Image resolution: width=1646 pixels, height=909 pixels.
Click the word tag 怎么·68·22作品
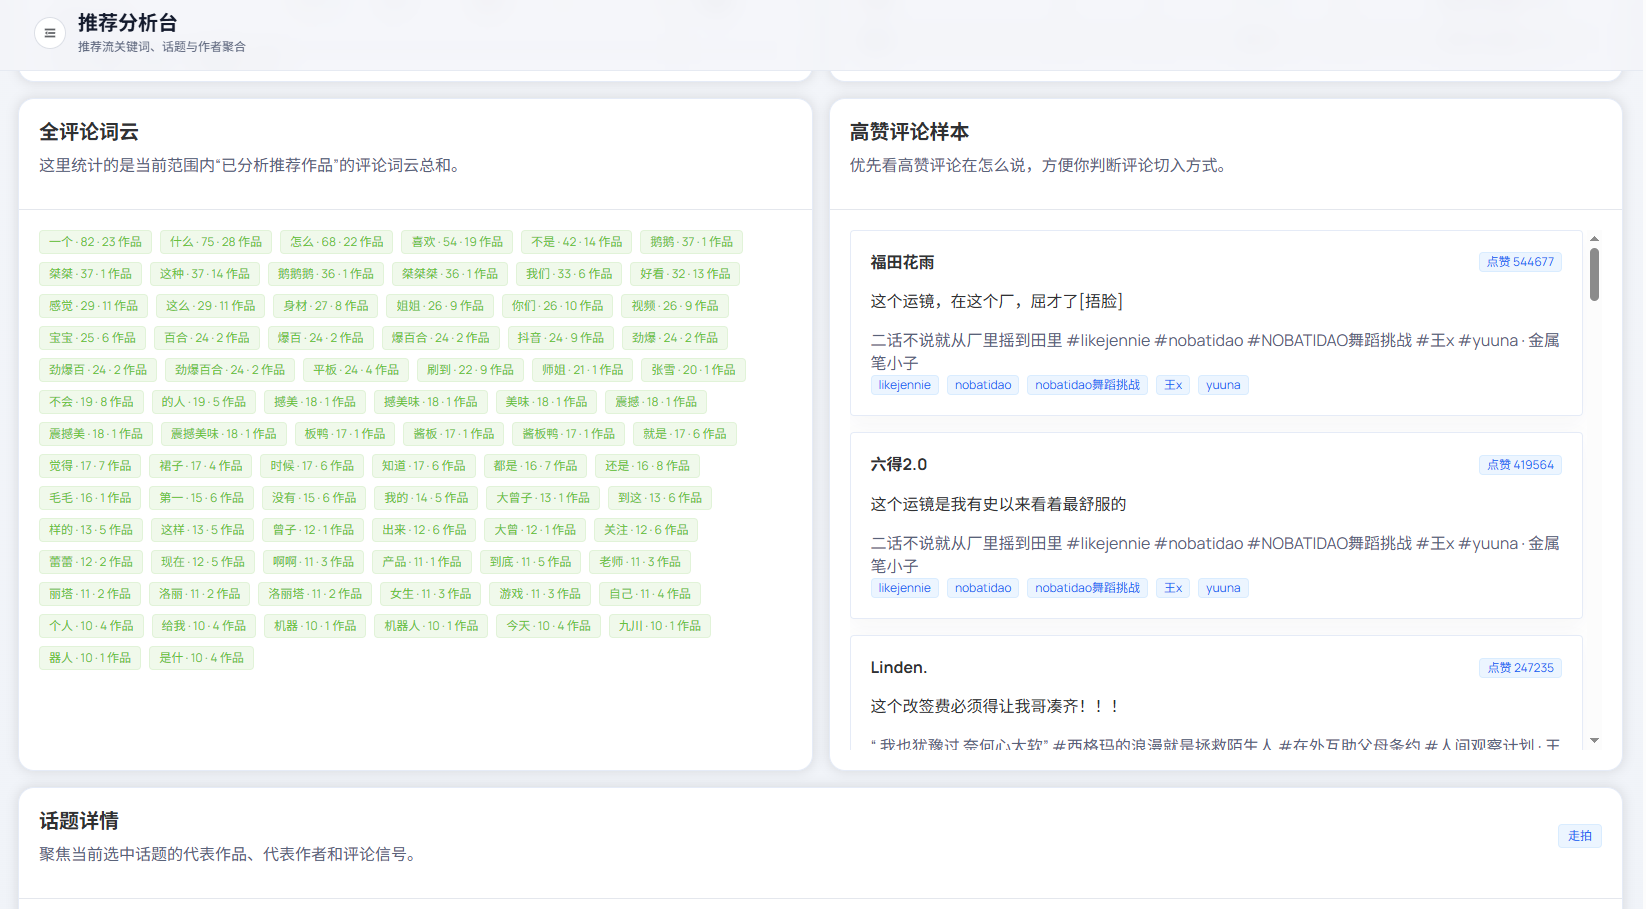tap(336, 242)
